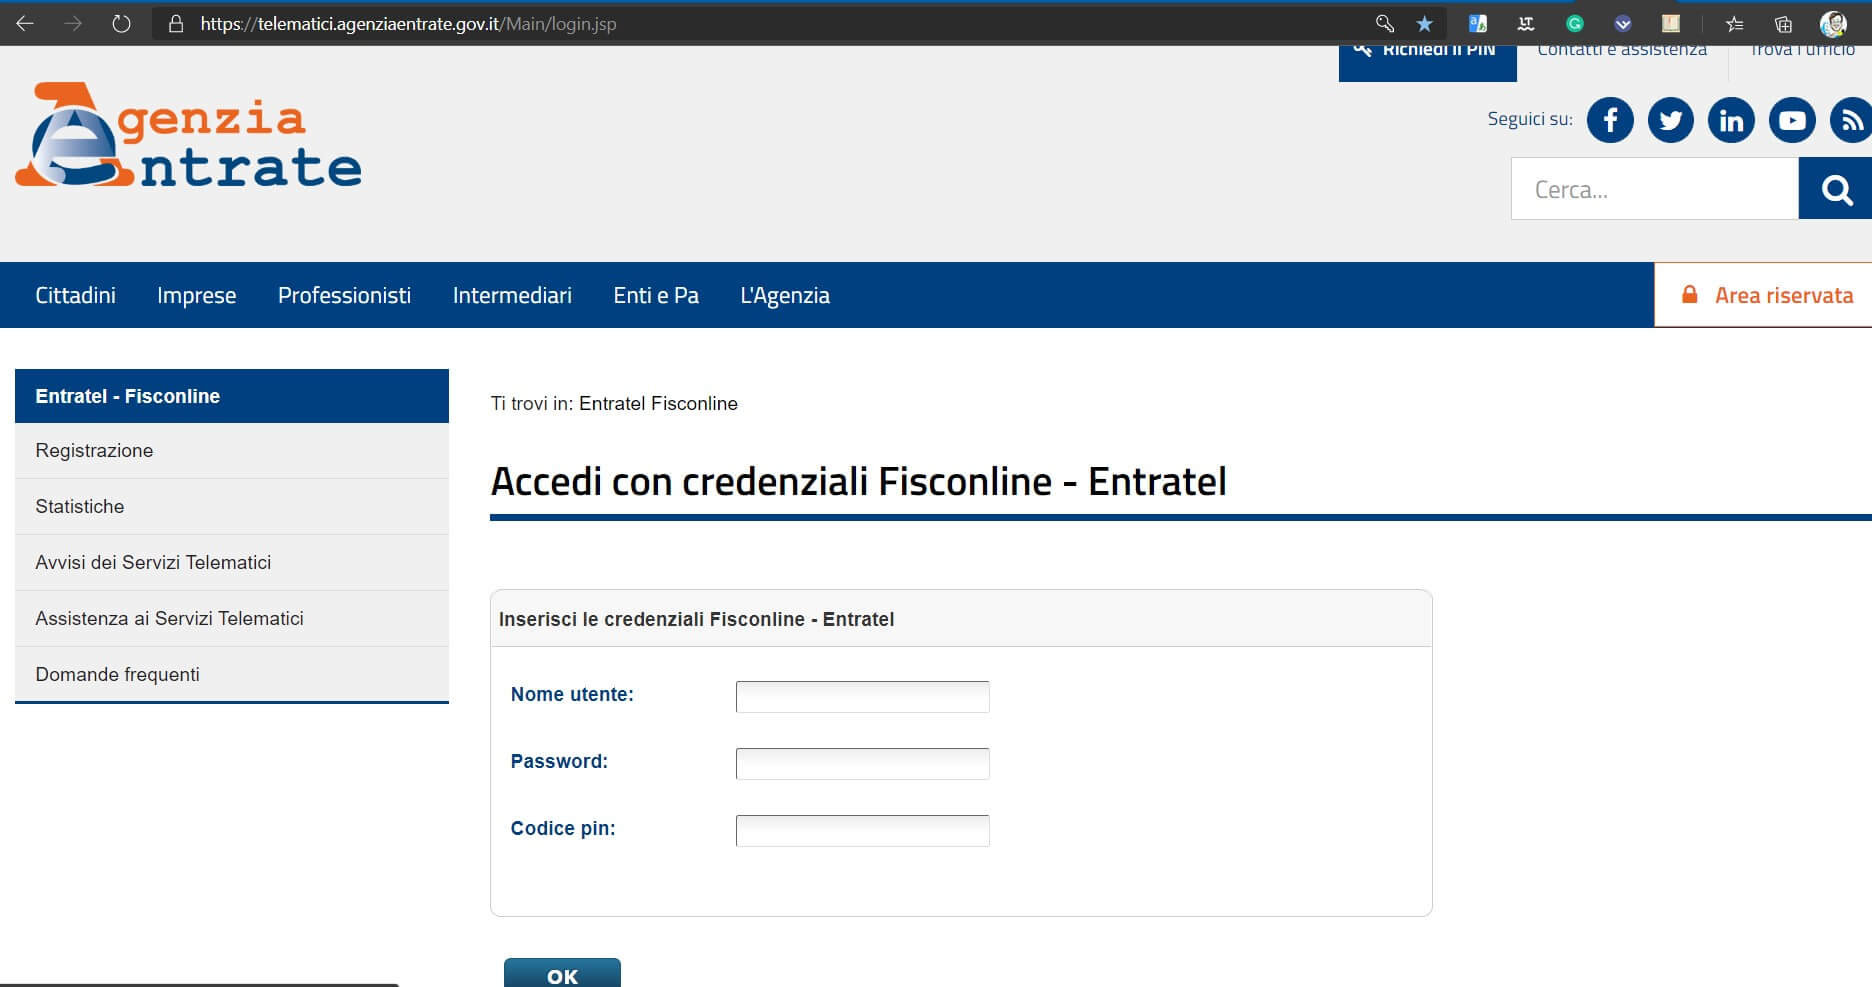Select Intermediari in the navigation bar
Screen dimensions: 1872x987
[x=512, y=295]
